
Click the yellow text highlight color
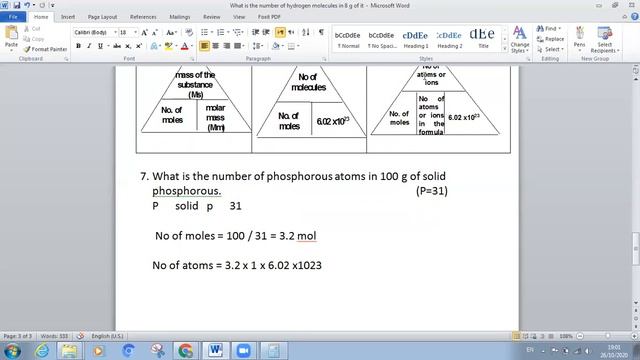click(x=168, y=46)
